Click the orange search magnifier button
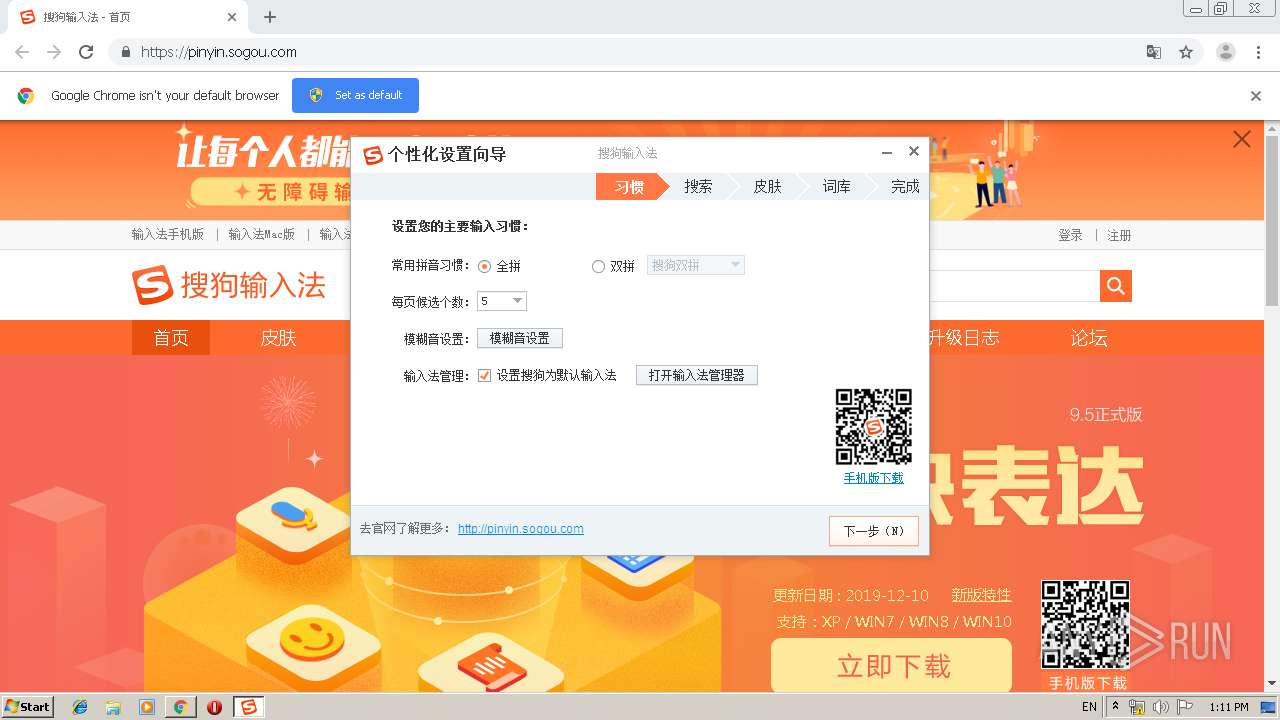Screen dimensions: 1280x720 tap(1116, 286)
